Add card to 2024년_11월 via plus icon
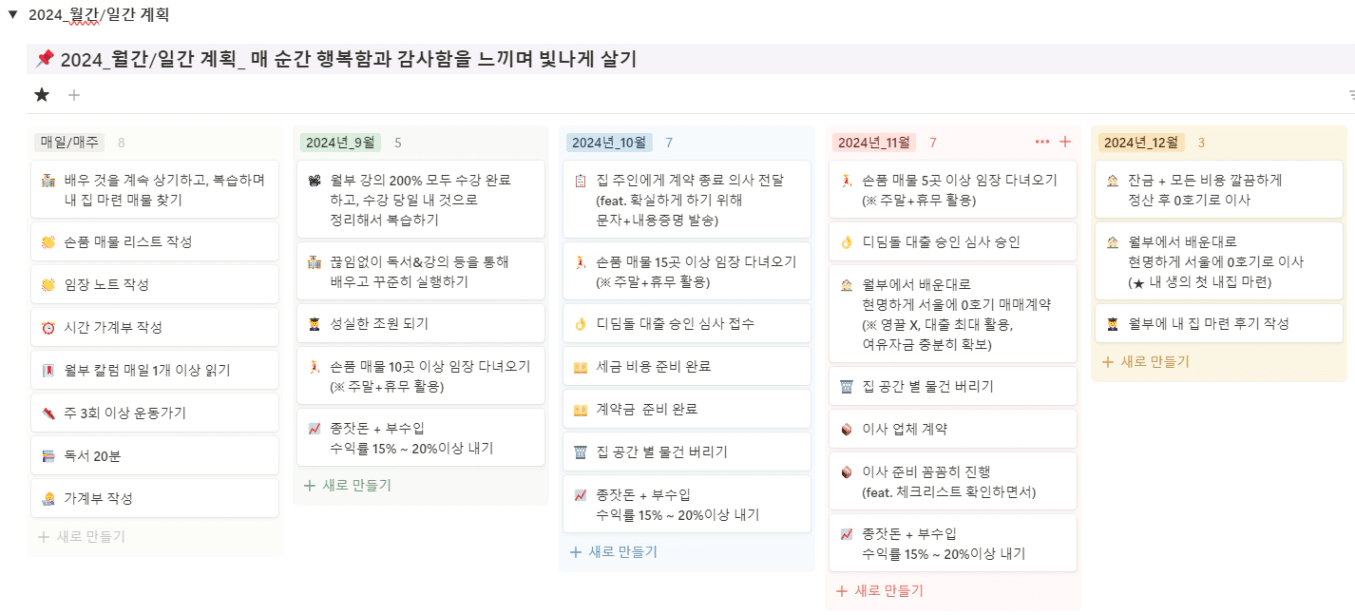 [1065, 142]
